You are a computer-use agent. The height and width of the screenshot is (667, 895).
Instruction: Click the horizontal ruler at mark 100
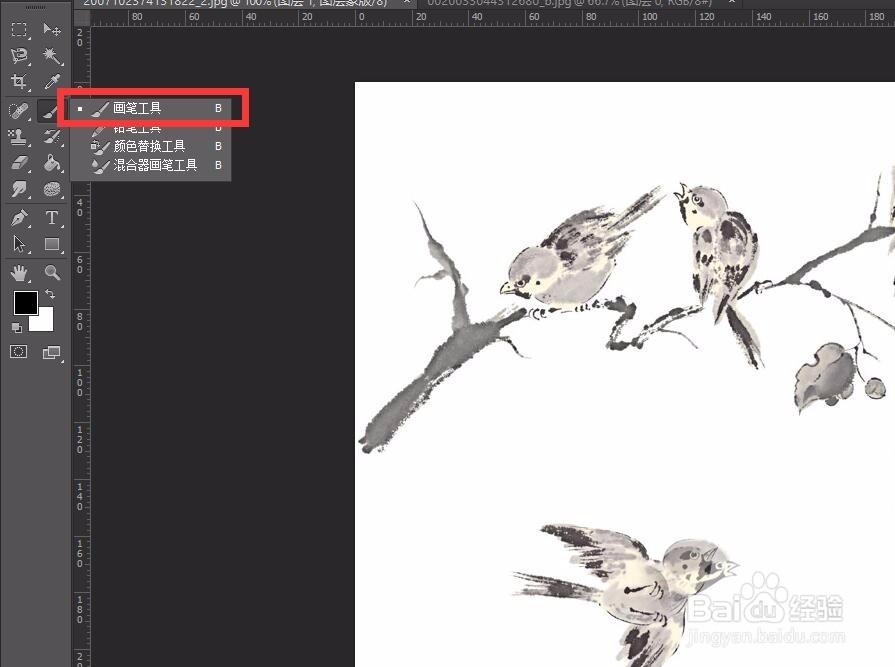(x=650, y=17)
